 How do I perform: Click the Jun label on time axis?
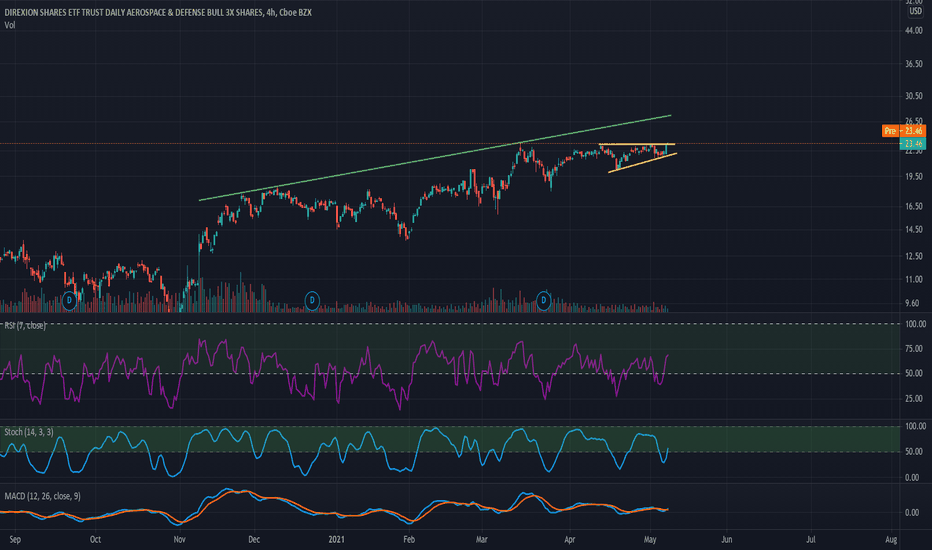click(x=726, y=540)
